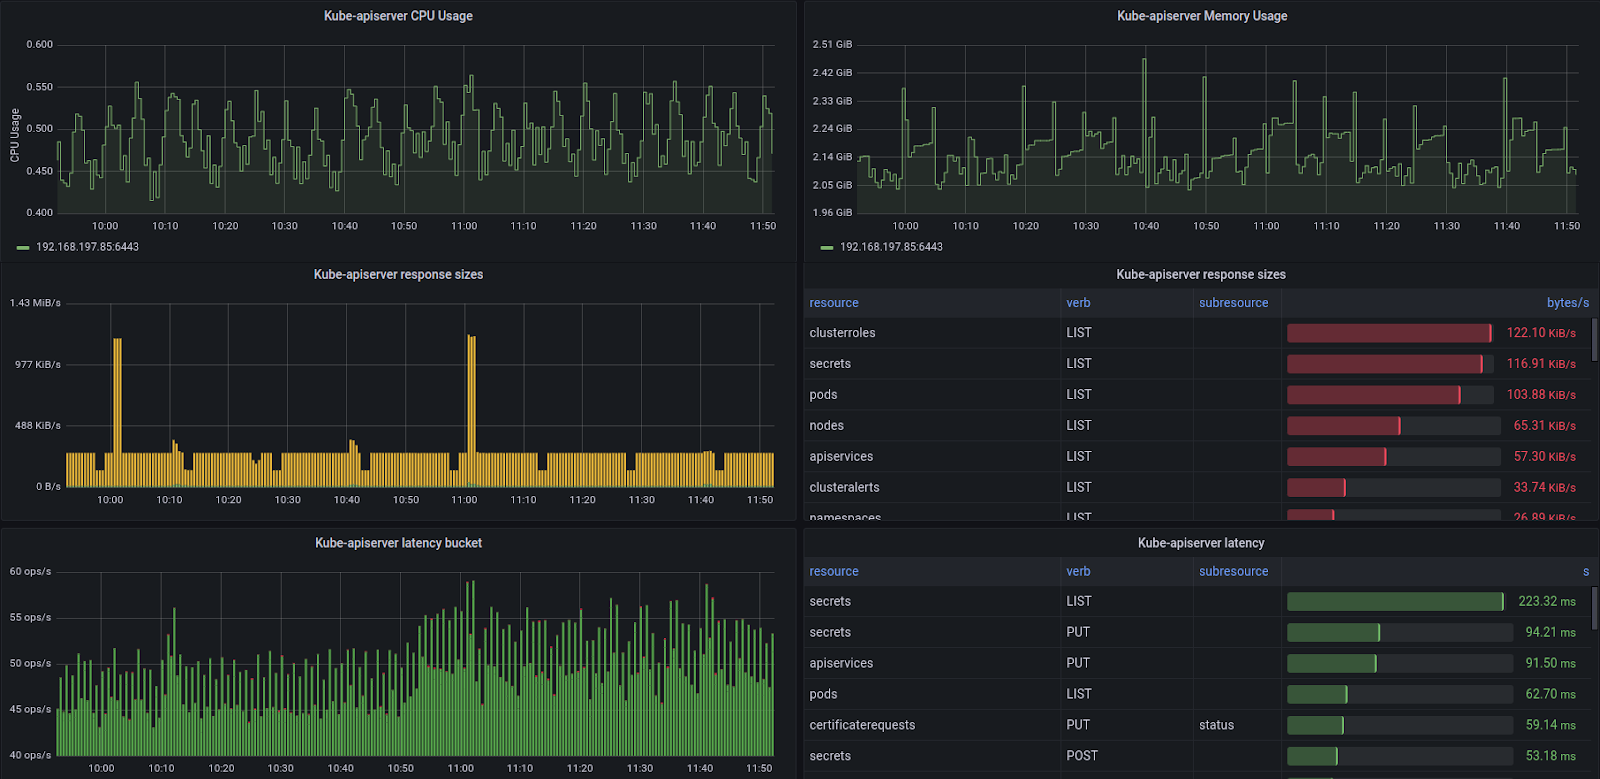This screenshot has height=779, width=1600.
Task: Sort response sizes table by resource column
Action: tap(834, 303)
